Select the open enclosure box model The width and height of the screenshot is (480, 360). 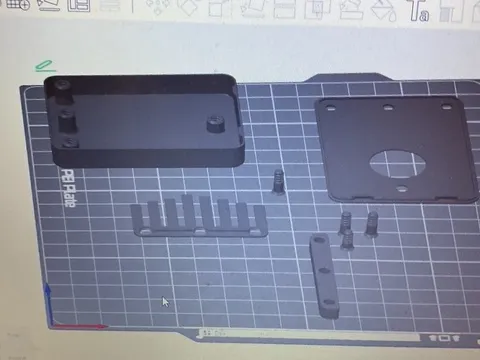pyautogui.click(x=144, y=121)
